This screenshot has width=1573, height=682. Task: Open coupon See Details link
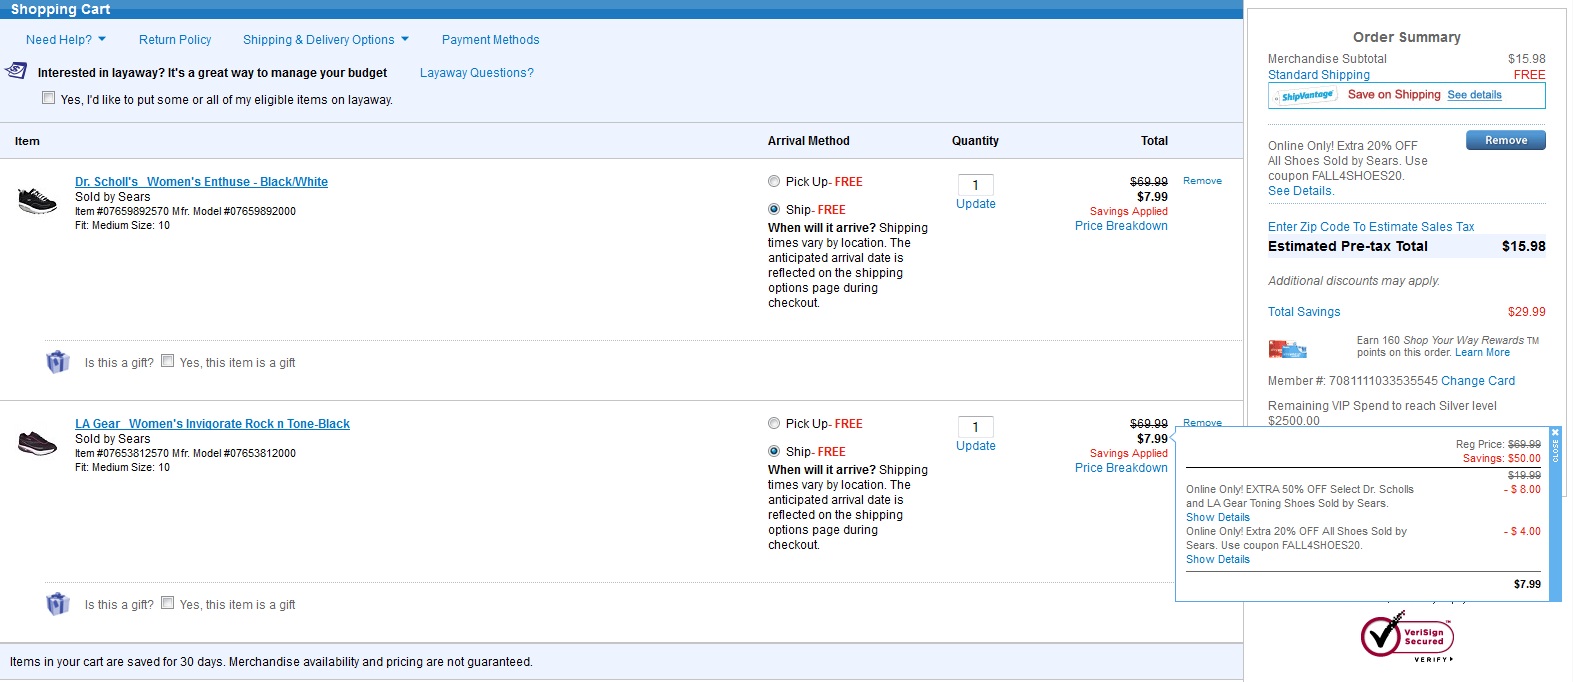point(1301,191)
